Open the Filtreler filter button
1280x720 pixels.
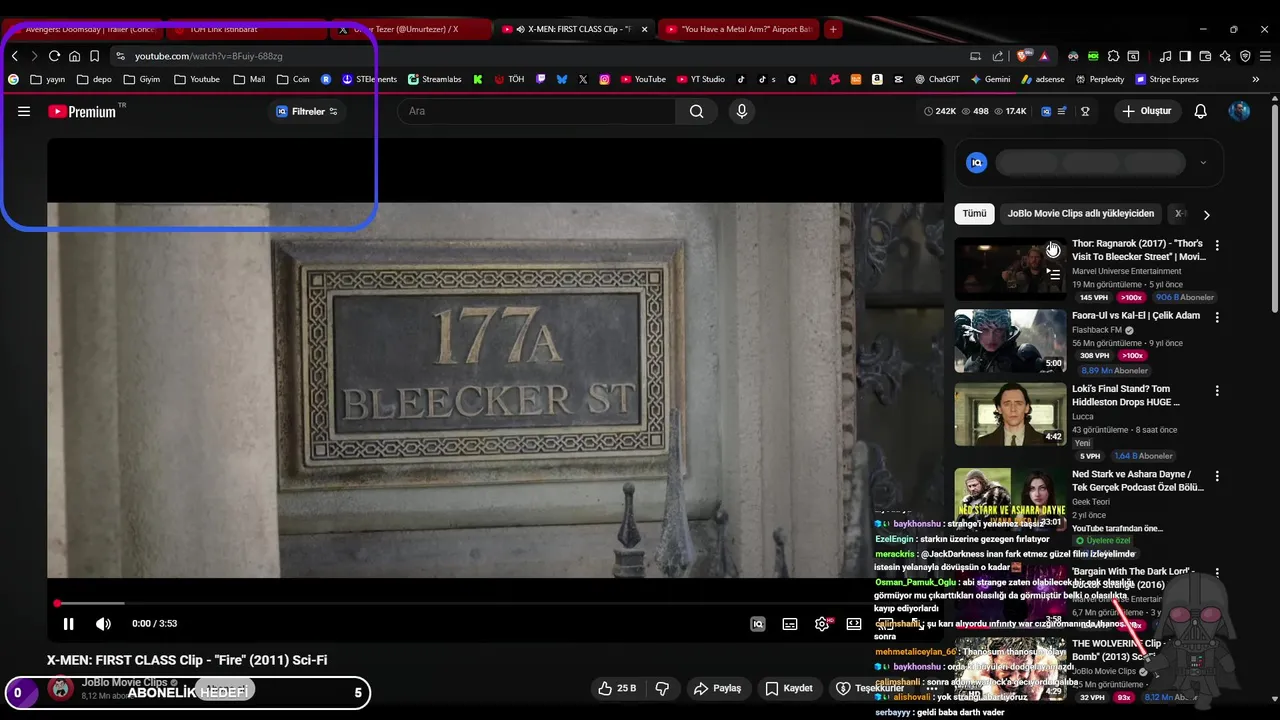pos(307,111)
